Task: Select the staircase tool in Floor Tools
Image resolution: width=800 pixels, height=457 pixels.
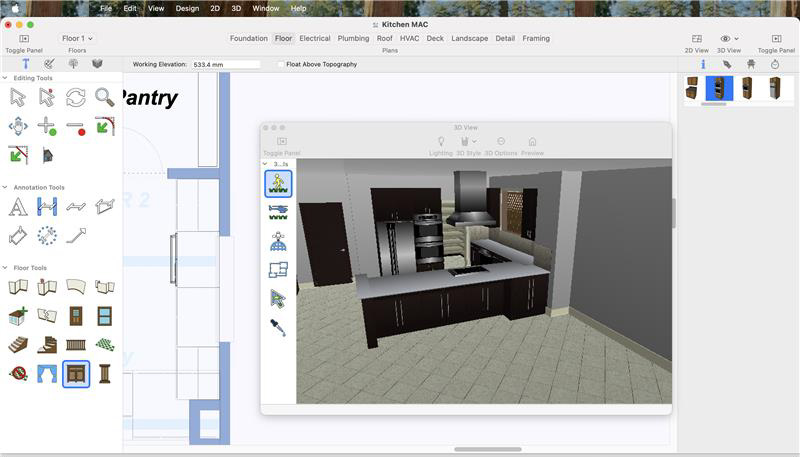Action: click(x=18, y=345)
